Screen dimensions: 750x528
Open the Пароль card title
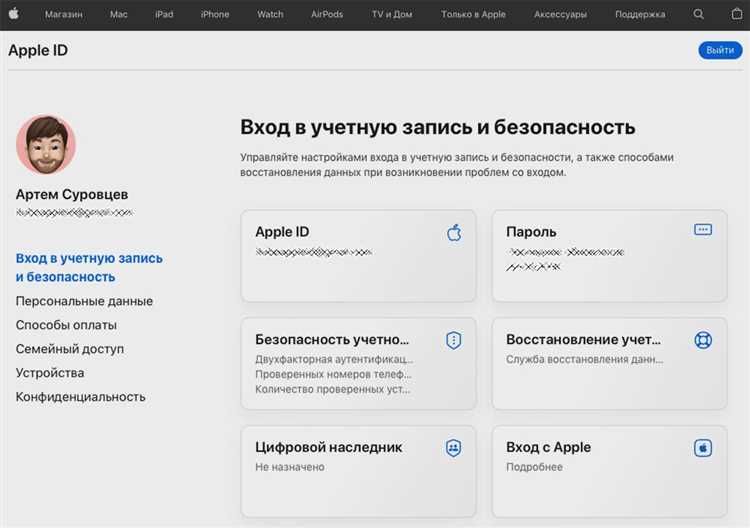pyautogui.click(x=531, y=232)
